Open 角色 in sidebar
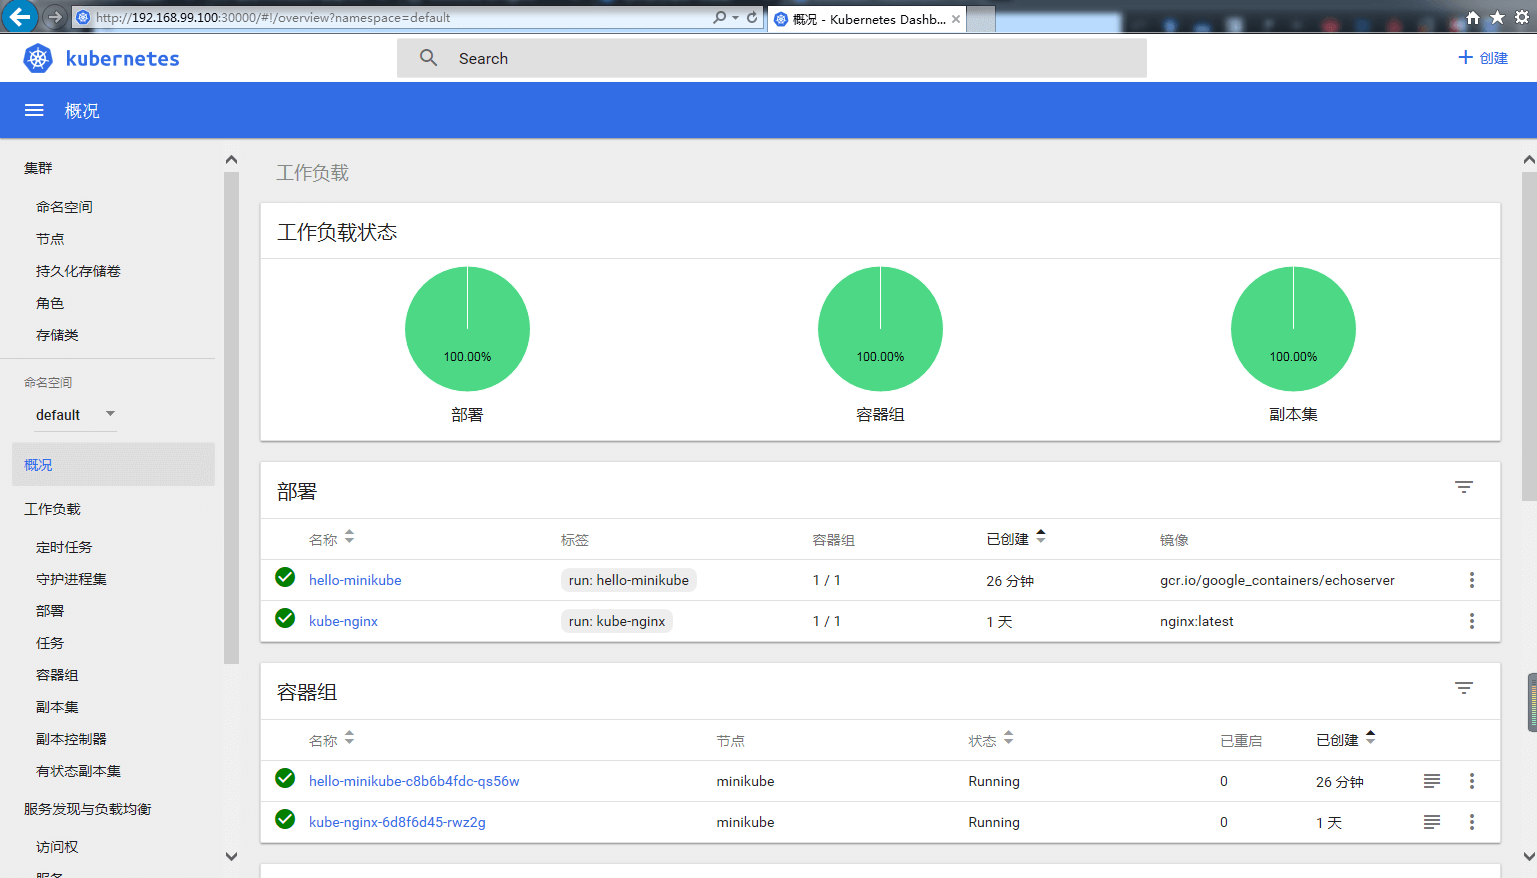 point(50,303)
